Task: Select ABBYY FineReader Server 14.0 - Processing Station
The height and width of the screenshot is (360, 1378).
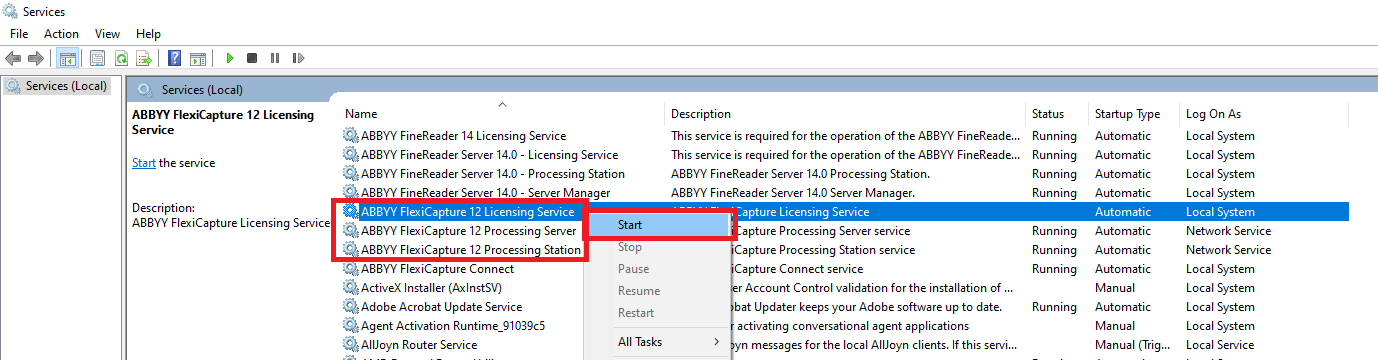Action: tap(492, 174)
